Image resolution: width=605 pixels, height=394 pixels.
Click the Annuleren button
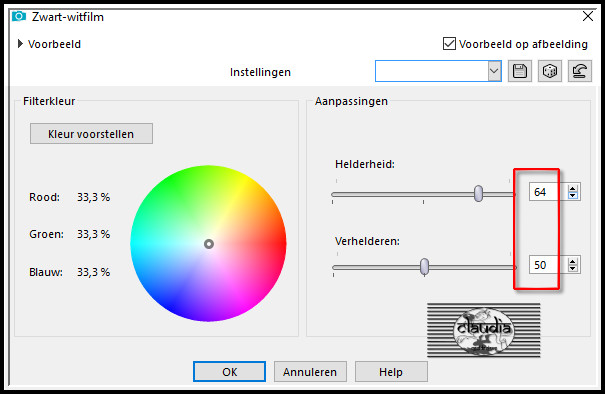(x=310, y=372)
